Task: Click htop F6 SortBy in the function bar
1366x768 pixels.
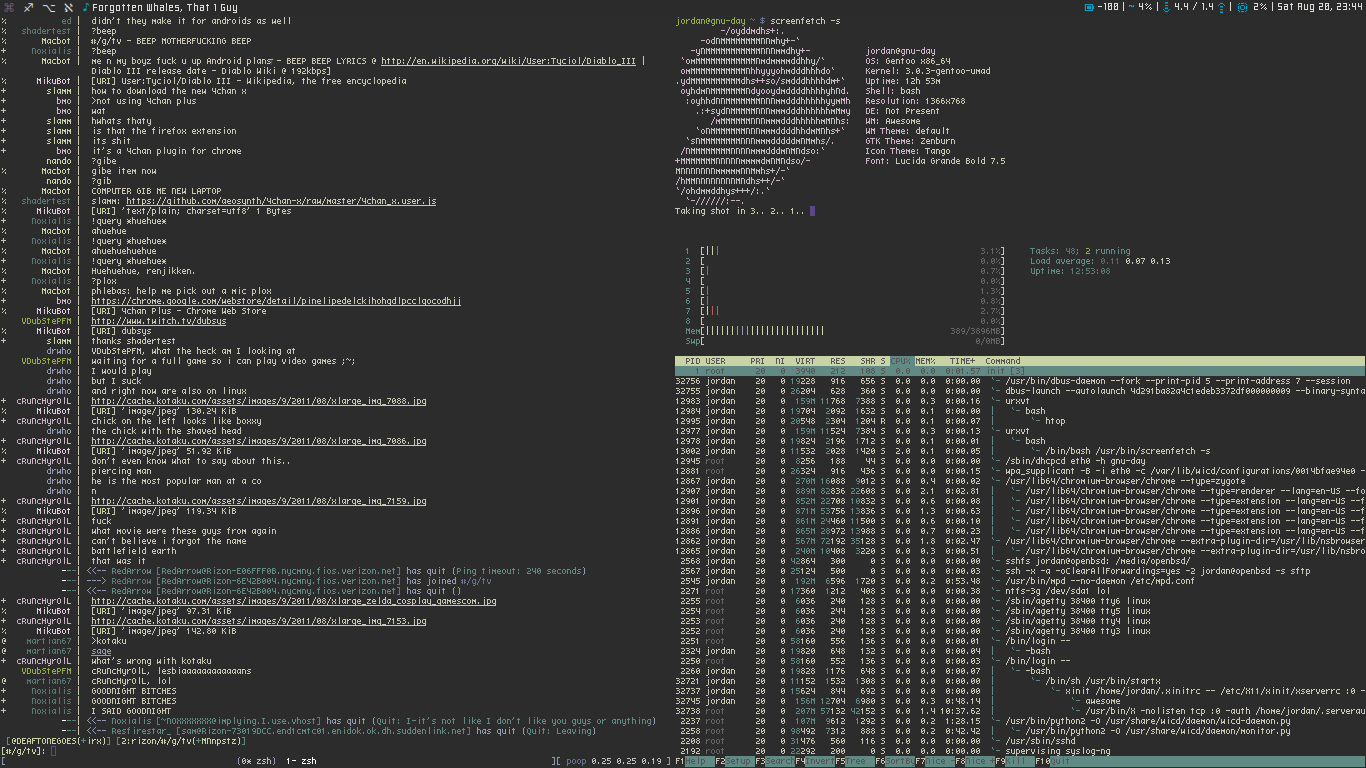Action: click(895, 761)
